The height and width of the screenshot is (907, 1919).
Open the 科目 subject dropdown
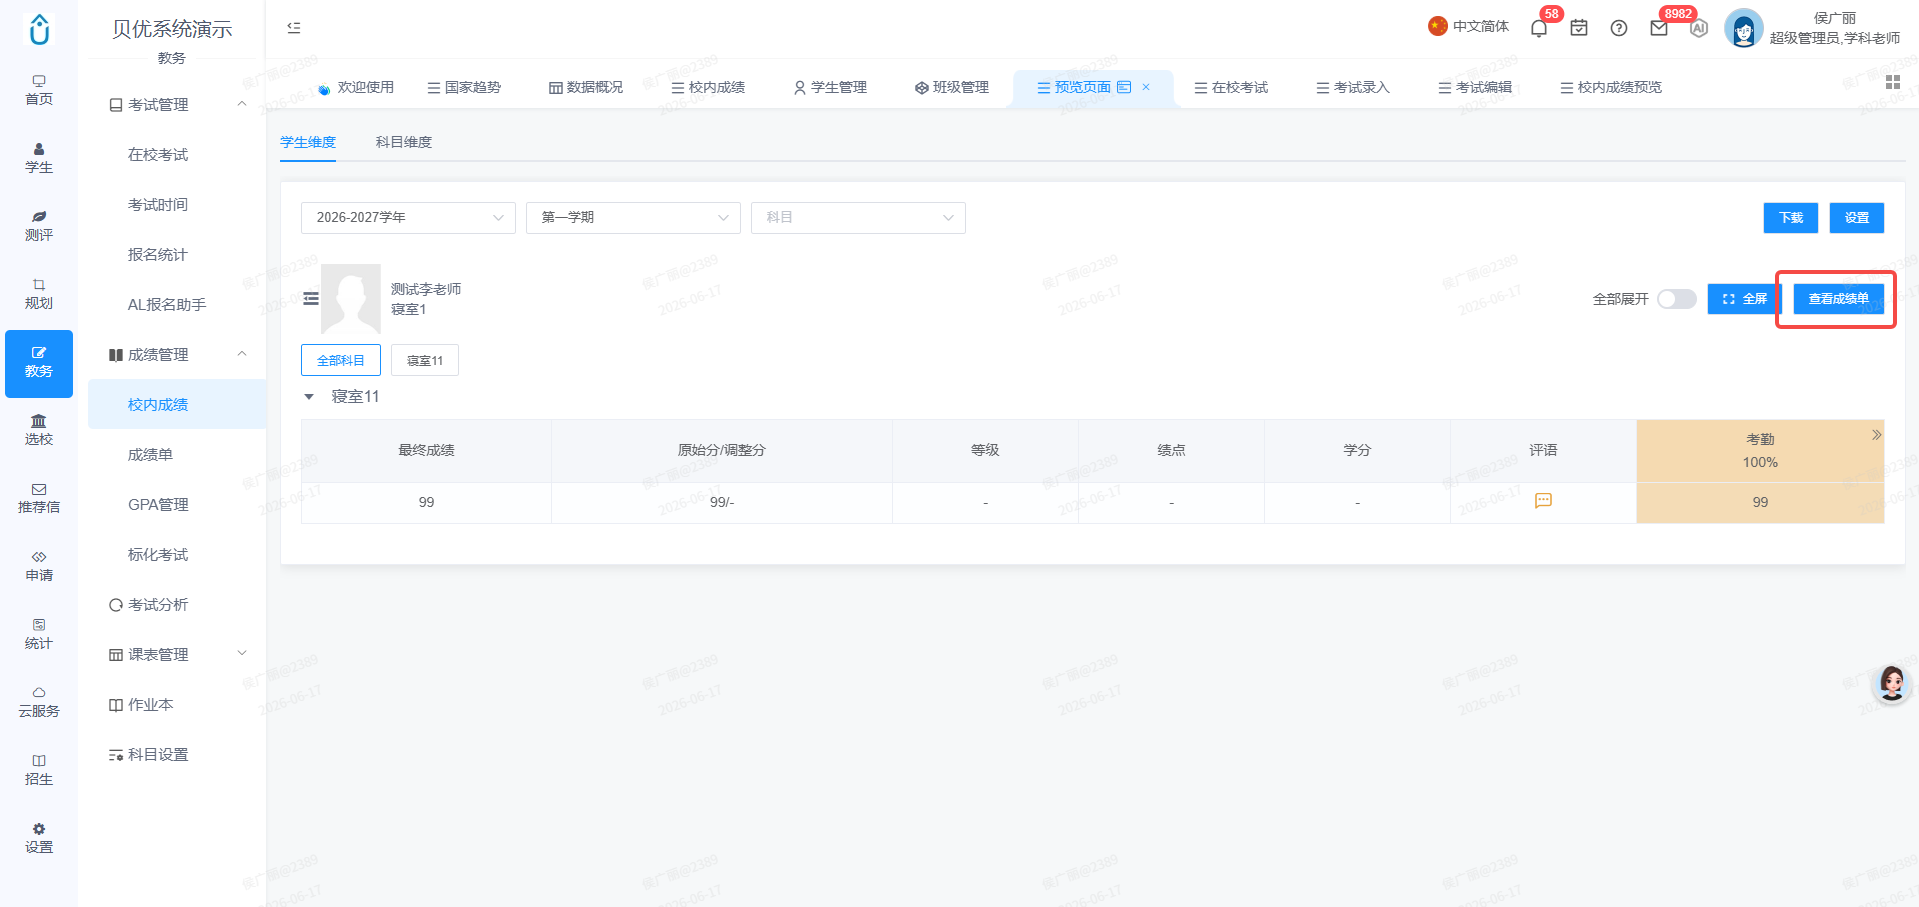pyautogui.click(x=858, y=218)
